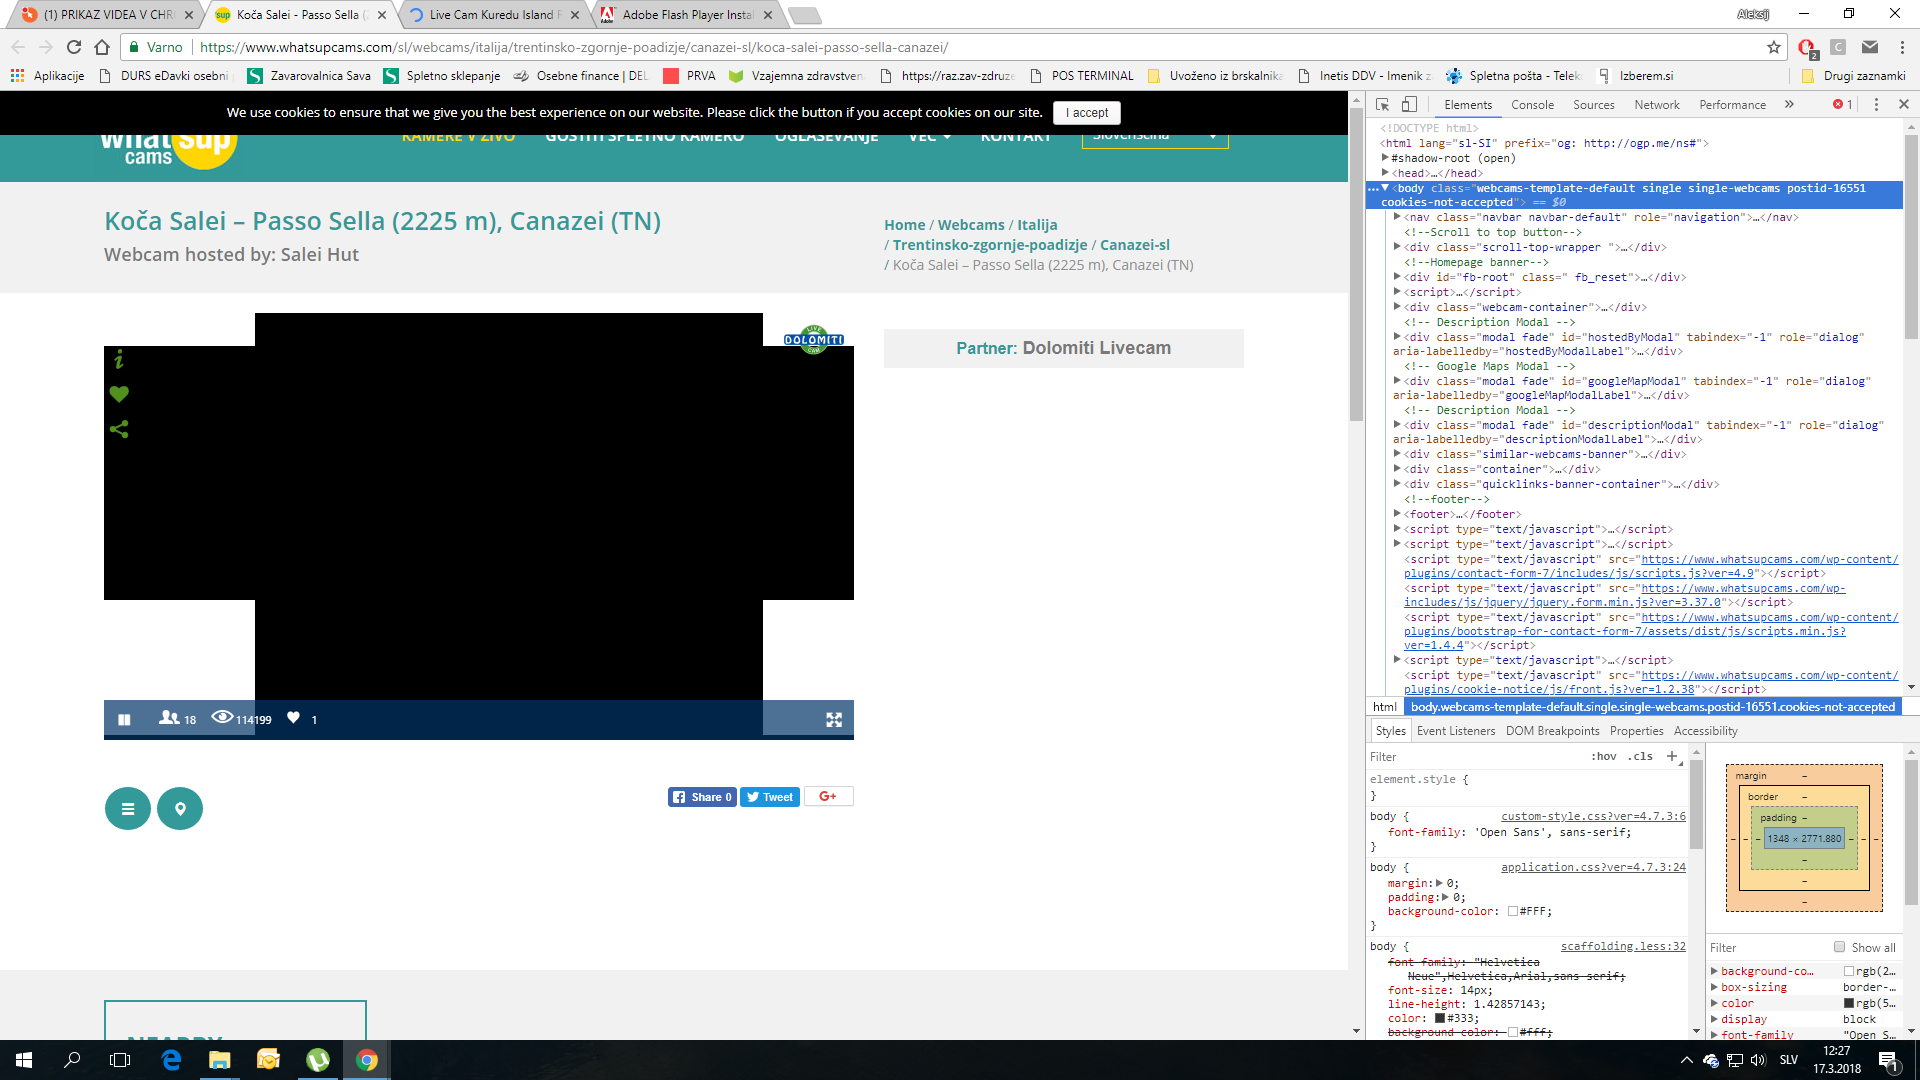Image resolution: width=1920 pixels, height=1080 pixels.
Task: Switch to Adobe Flash Player tab
Action: [x=687, y=15]
